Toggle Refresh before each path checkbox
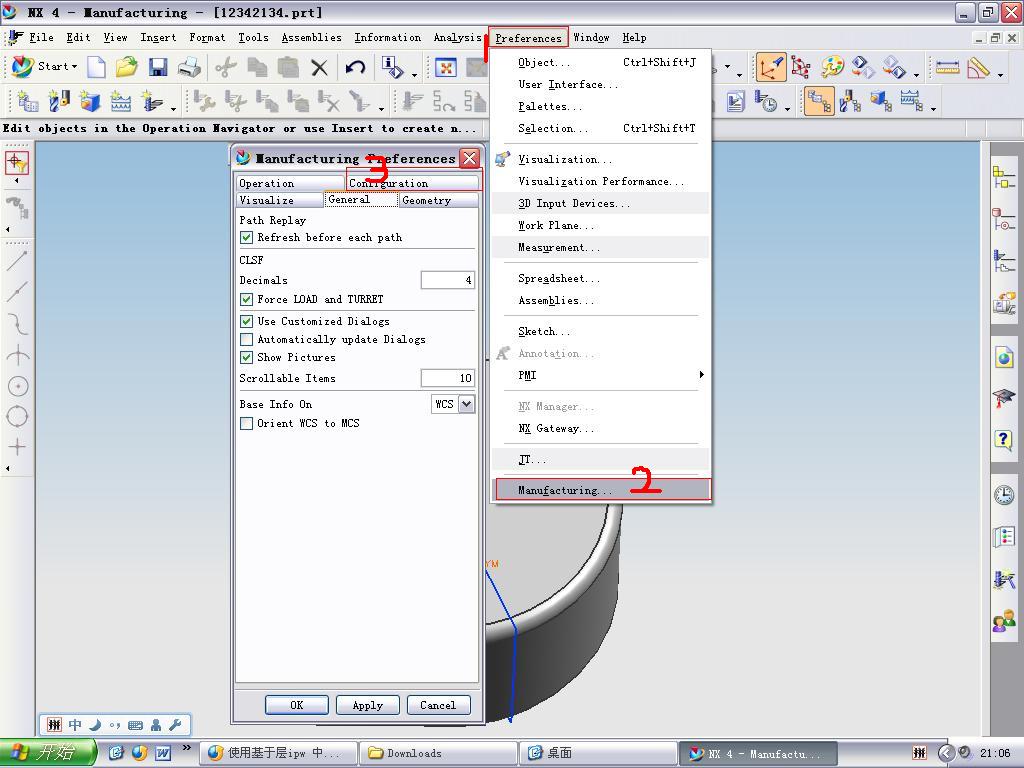Viewport: 1024px width, 768px height. coord(246,238)
